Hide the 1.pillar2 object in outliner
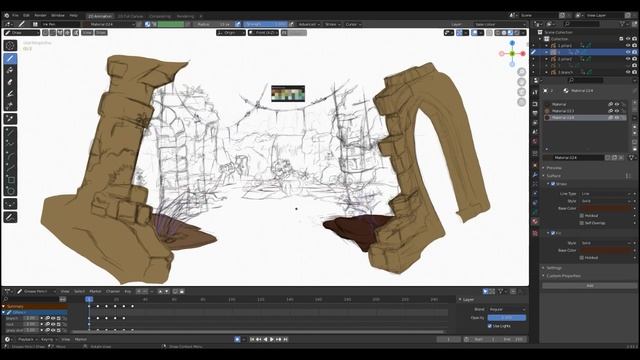Image resolution: width=640 pixels, height=360 pixels. [x=628, y=46]
